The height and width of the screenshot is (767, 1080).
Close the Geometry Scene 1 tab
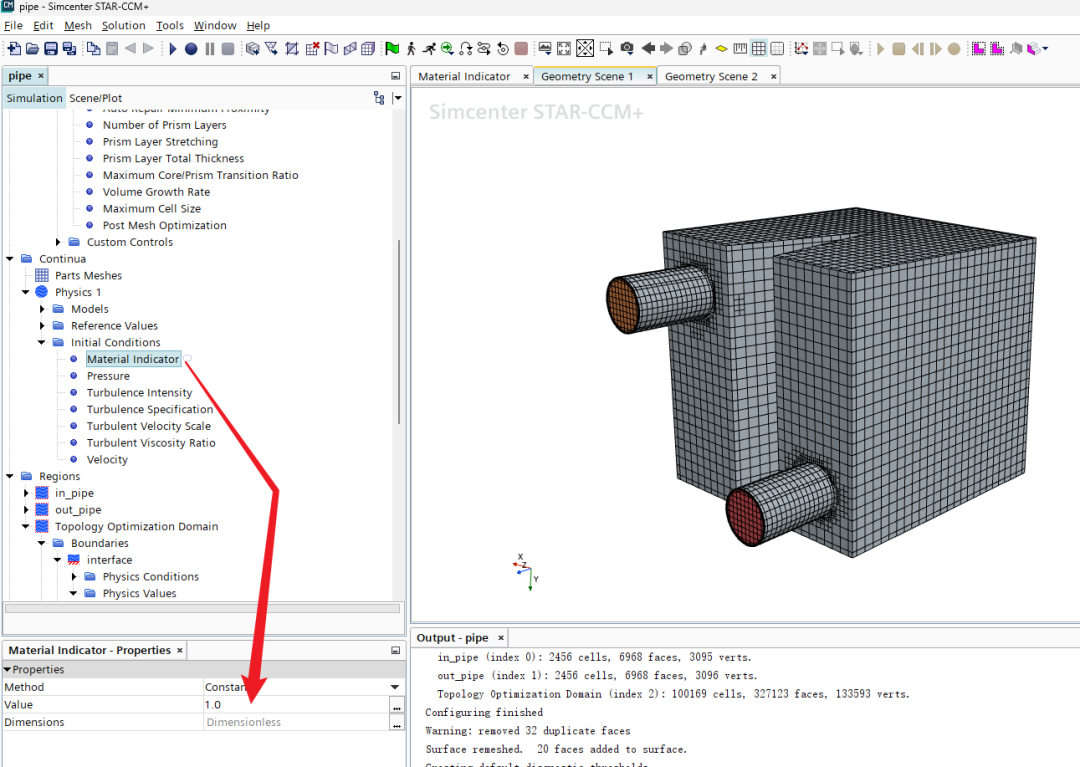(650, 76)
